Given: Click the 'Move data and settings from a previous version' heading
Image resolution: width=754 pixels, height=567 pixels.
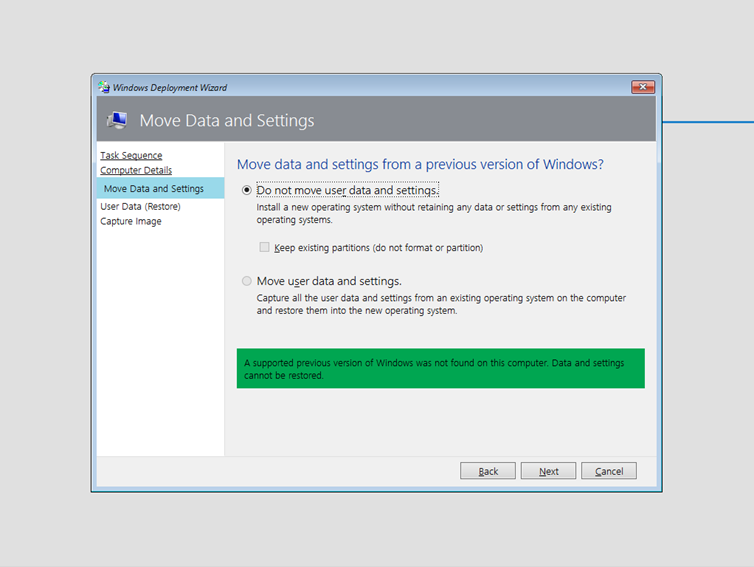Looking at the screenshot, I should tap(420, 164).
